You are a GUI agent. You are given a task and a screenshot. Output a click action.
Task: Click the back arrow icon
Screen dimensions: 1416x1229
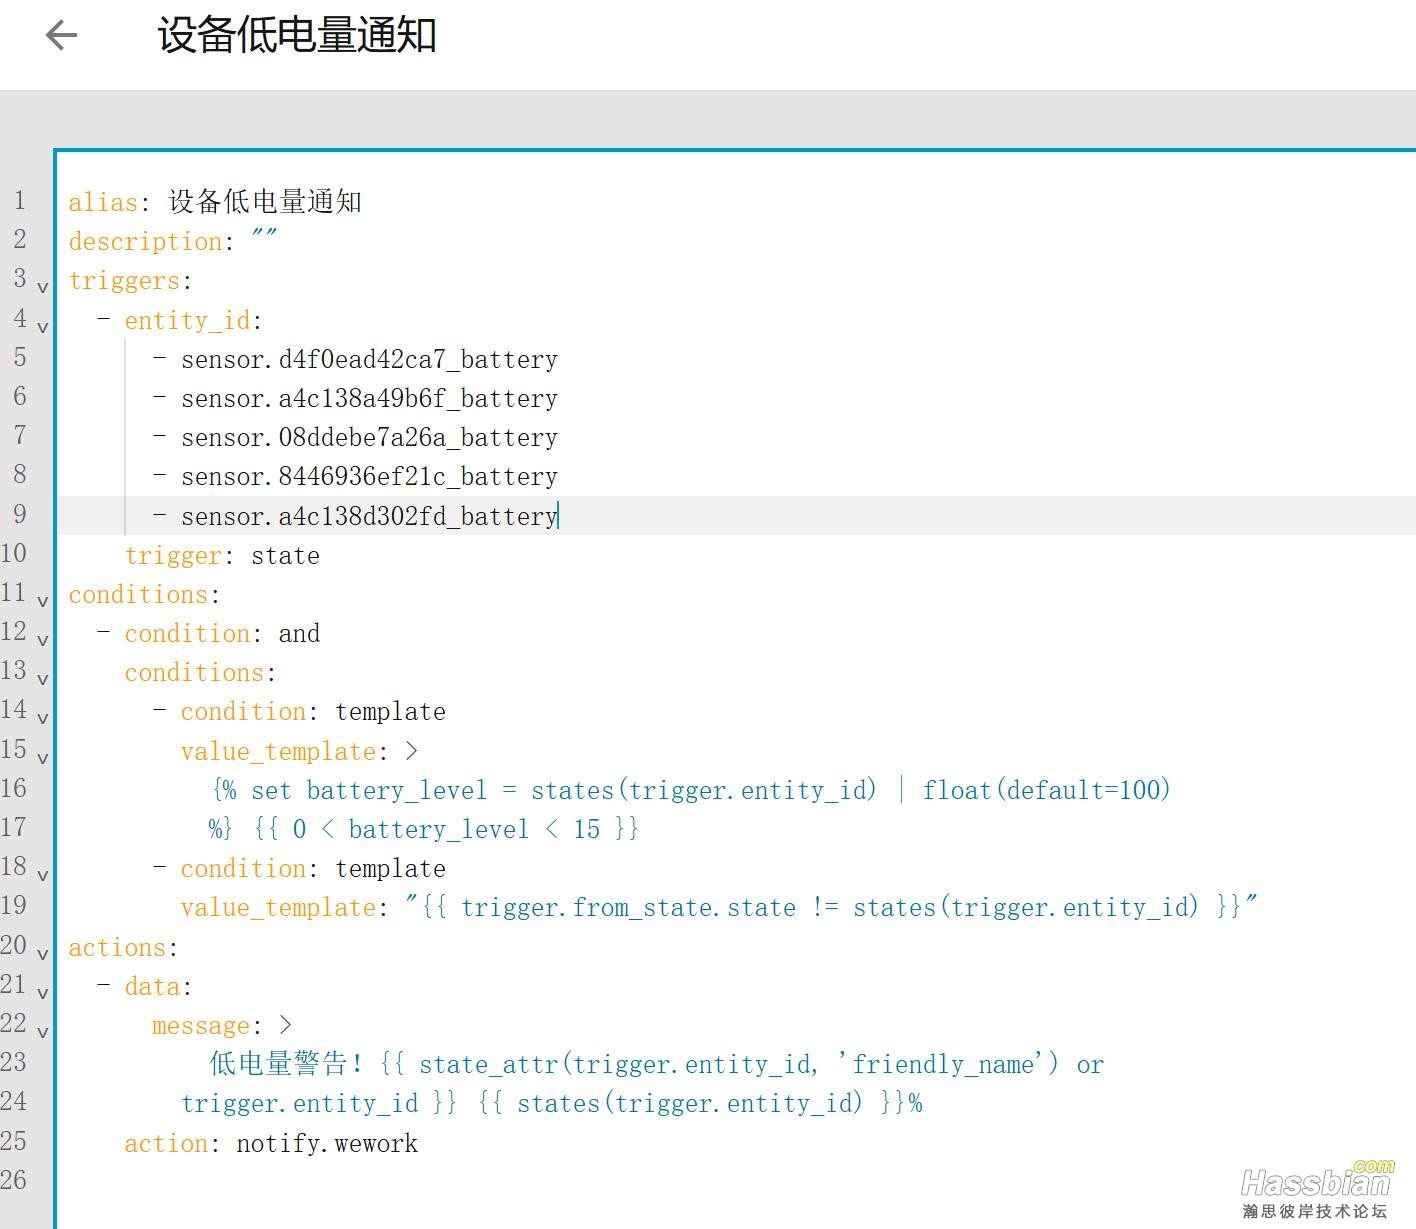pyautogui.click(x=61, y=36)
